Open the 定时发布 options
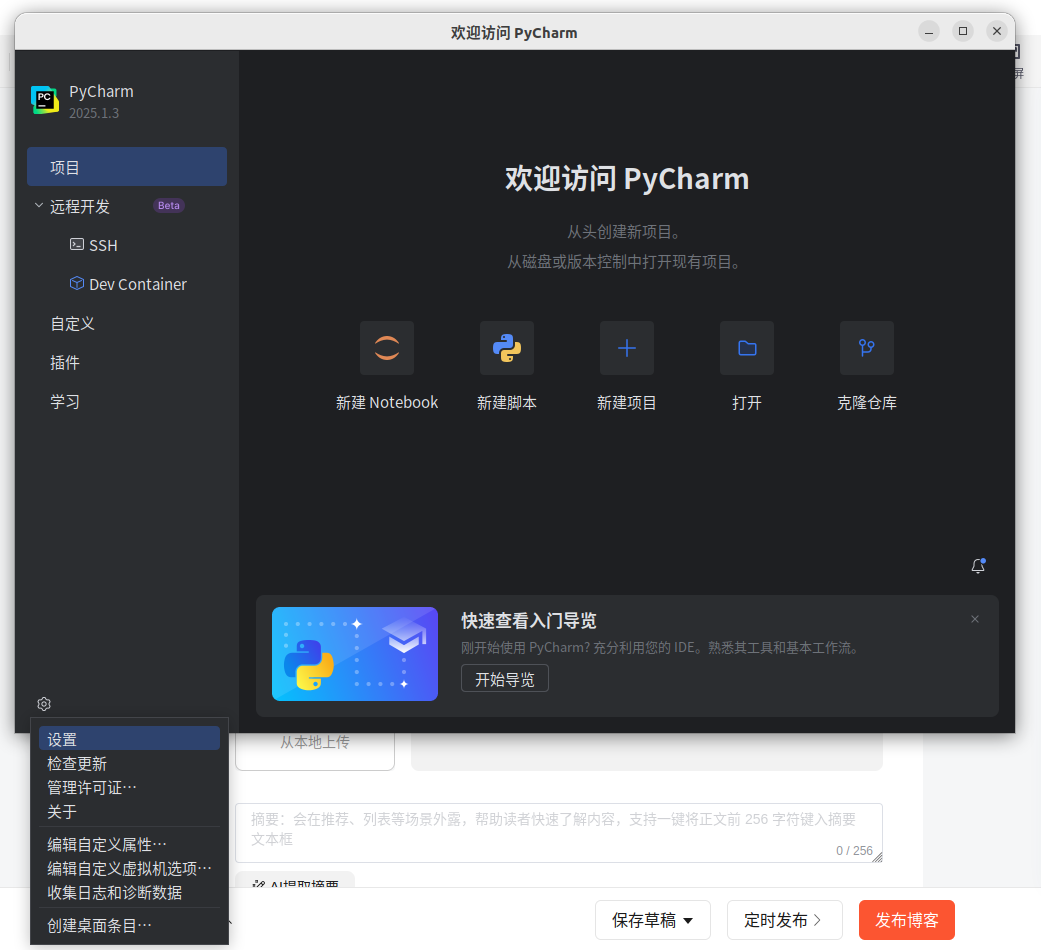Viewport: 1041px width, 950px height. tap(785, 920)
